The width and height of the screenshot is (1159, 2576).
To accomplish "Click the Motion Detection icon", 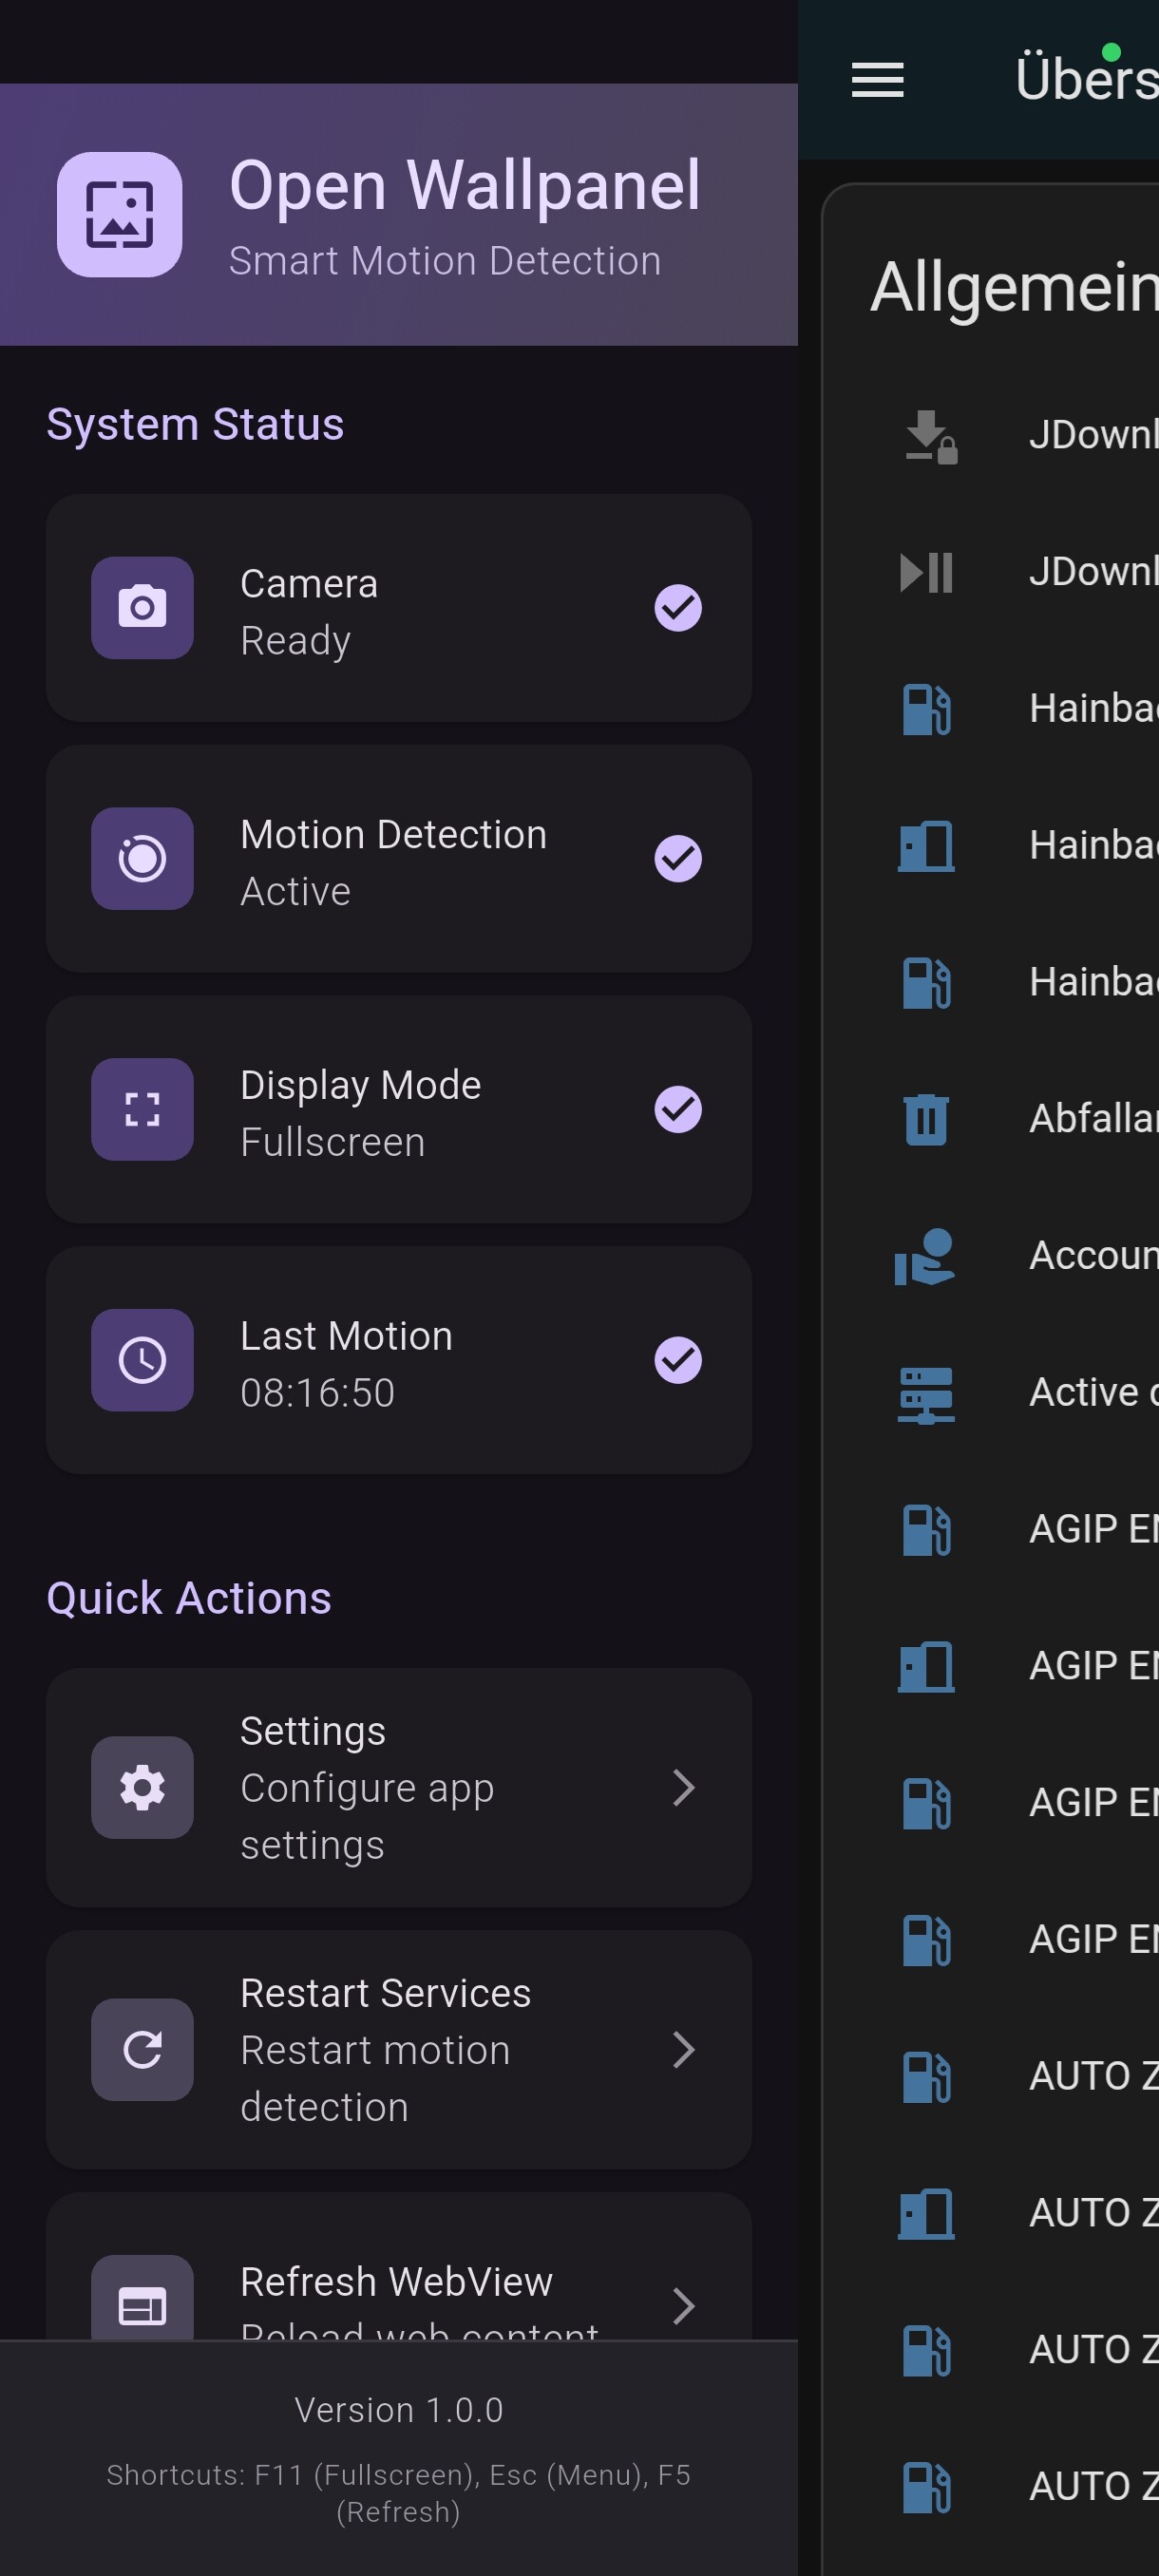I will [142, 858].
